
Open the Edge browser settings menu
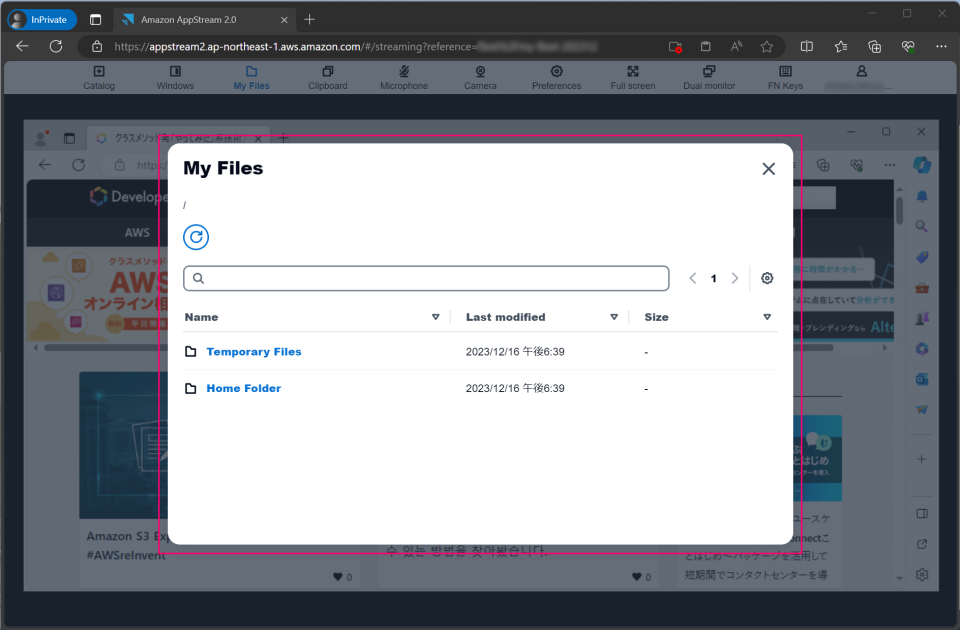(941, 46)
